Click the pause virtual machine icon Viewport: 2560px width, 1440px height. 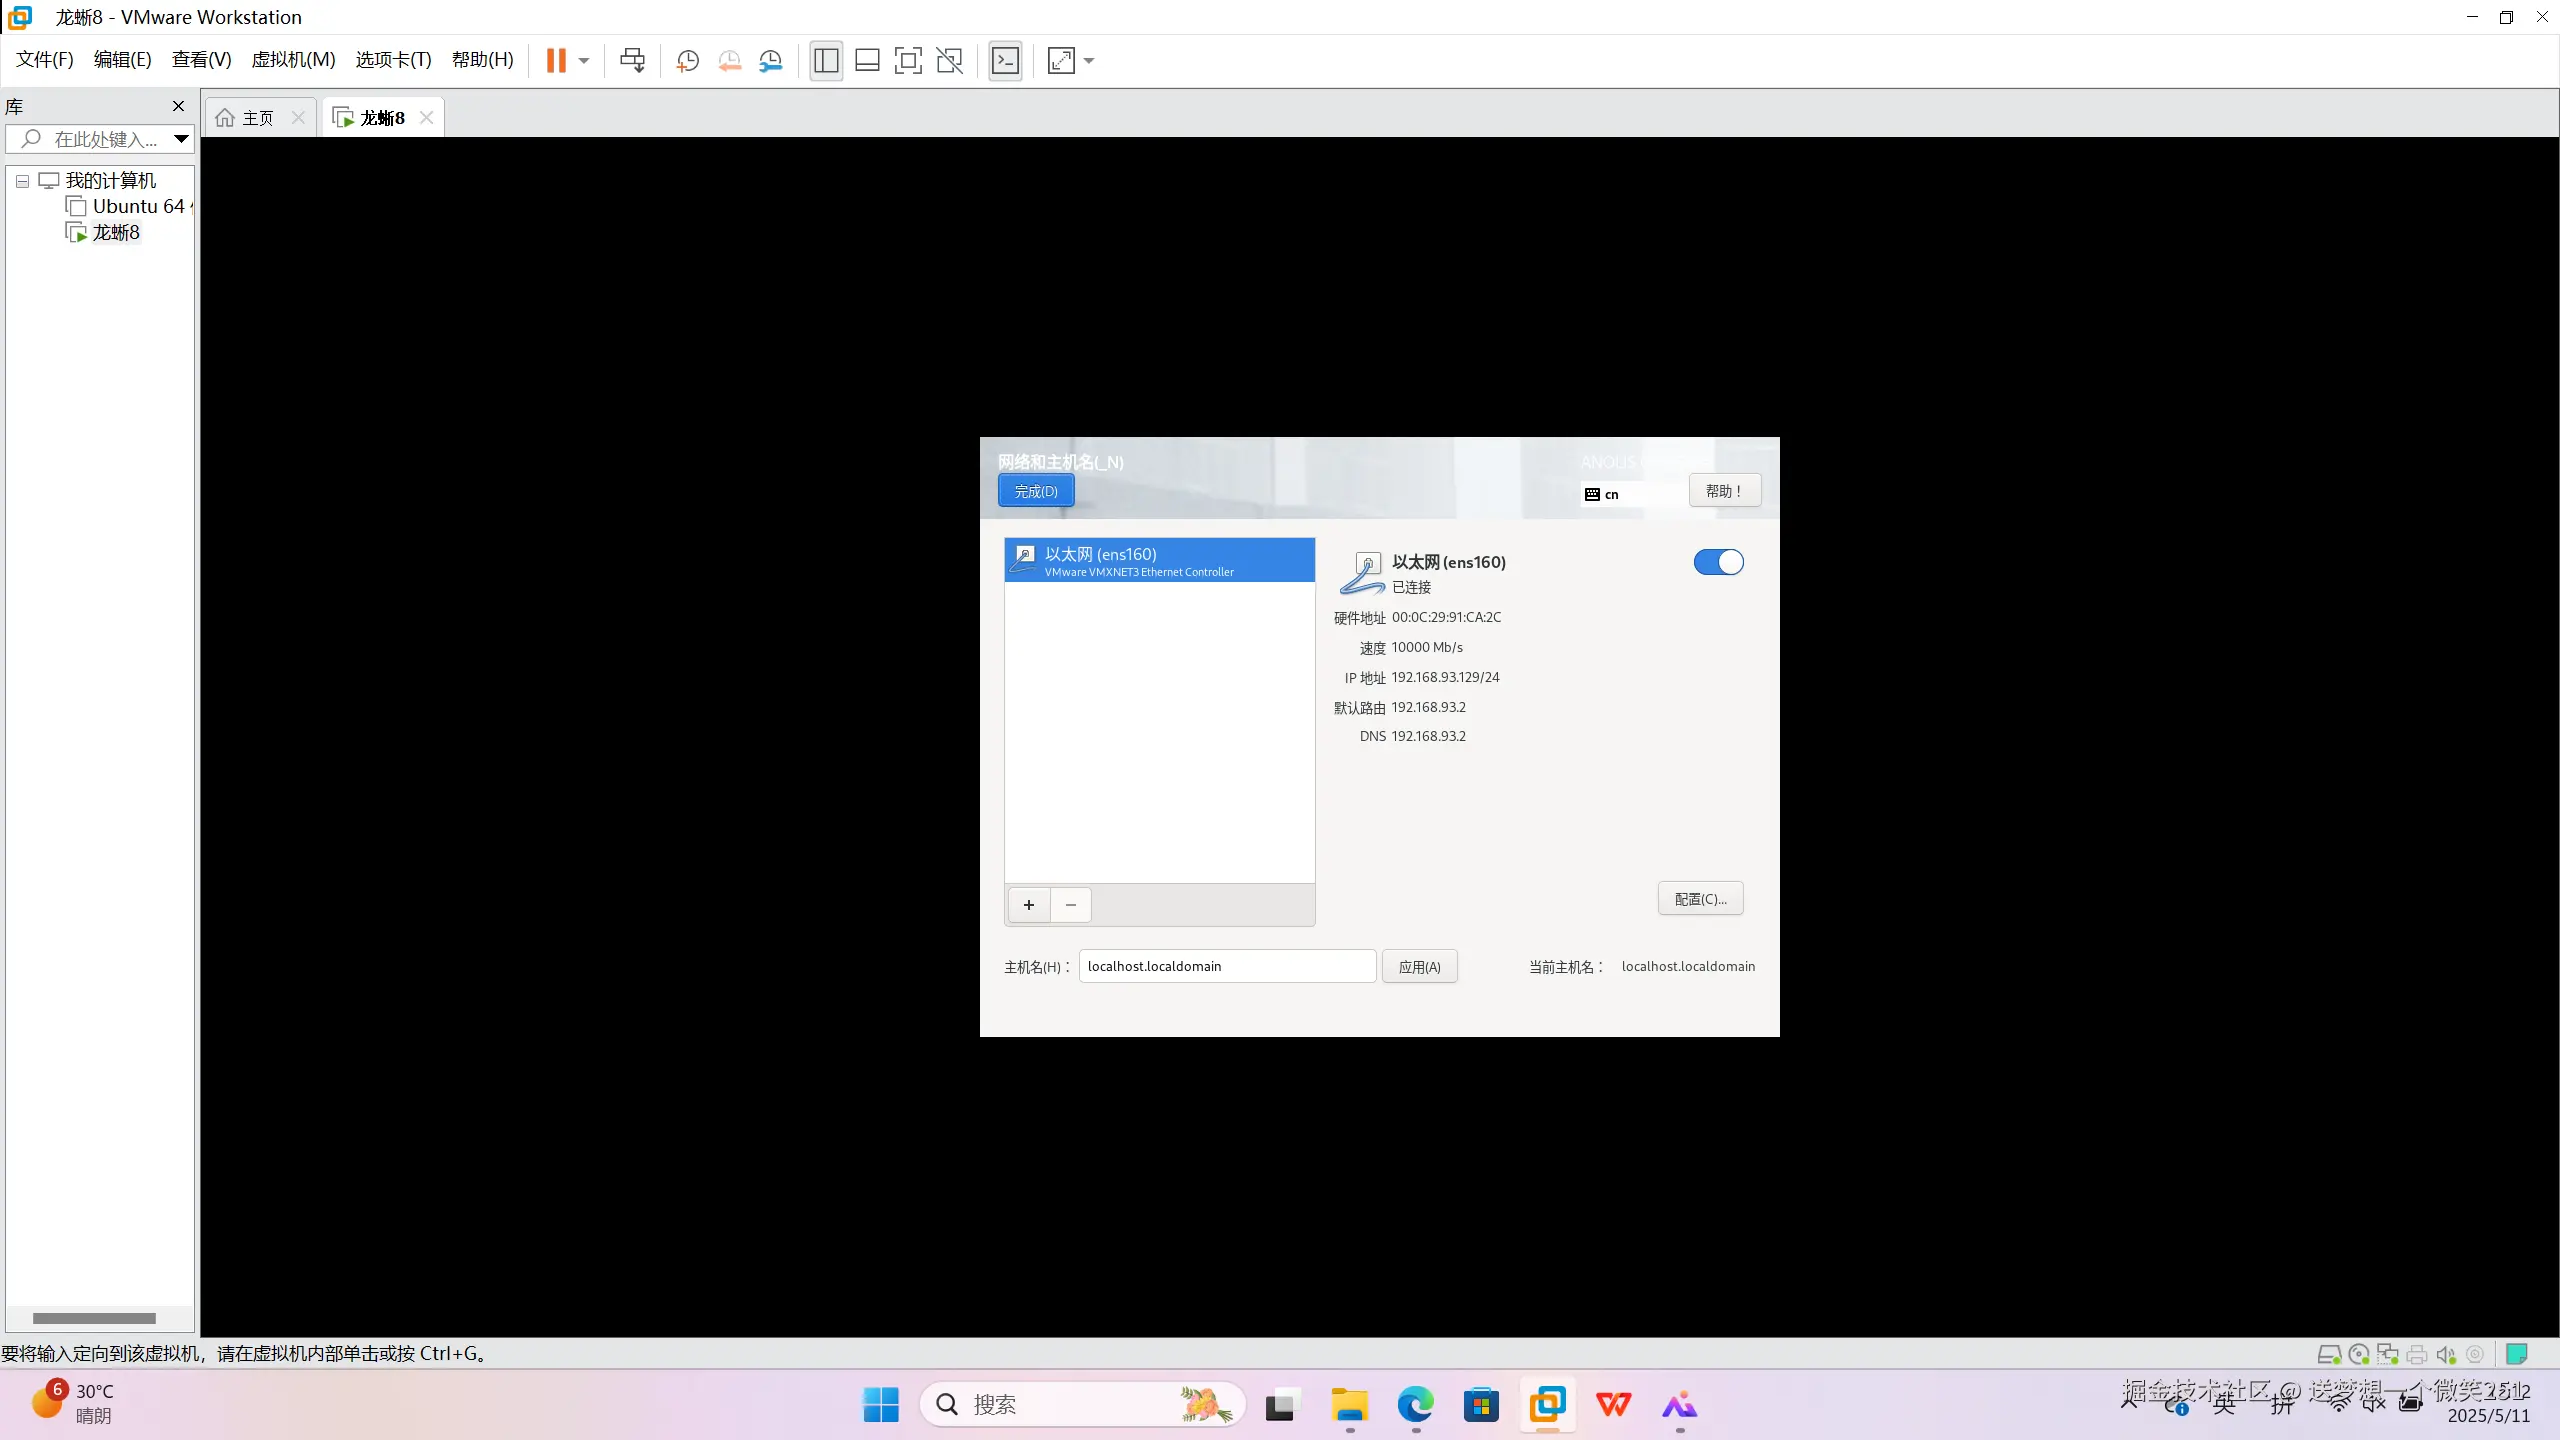click(x=556, y=61)
